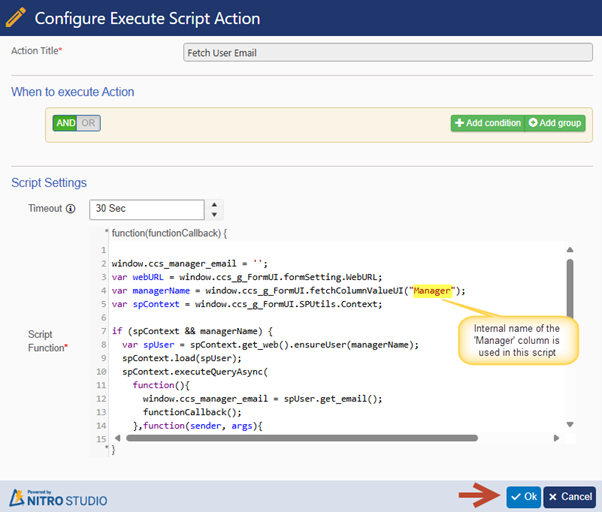
Task: Click horizontal scroll left arrow
Action: point(117,438)
